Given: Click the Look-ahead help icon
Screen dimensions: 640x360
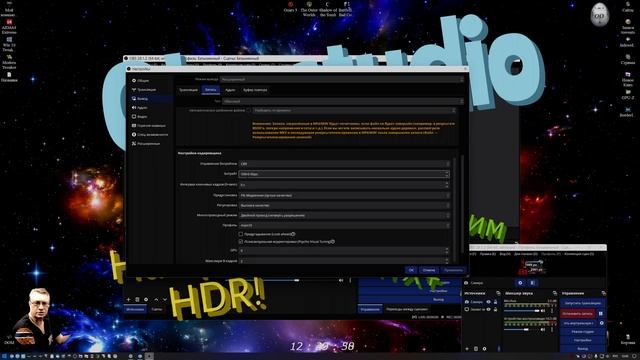Looking at the screenshot, I should point(293,234).
